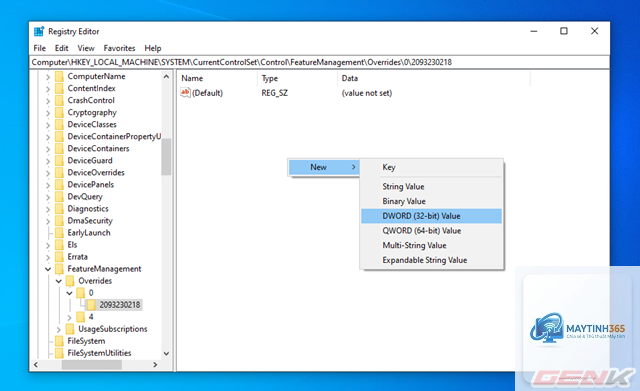Click the tree pane horizontal scrollbar thumb
Screen dimensions: 640x391
point(91,364)
